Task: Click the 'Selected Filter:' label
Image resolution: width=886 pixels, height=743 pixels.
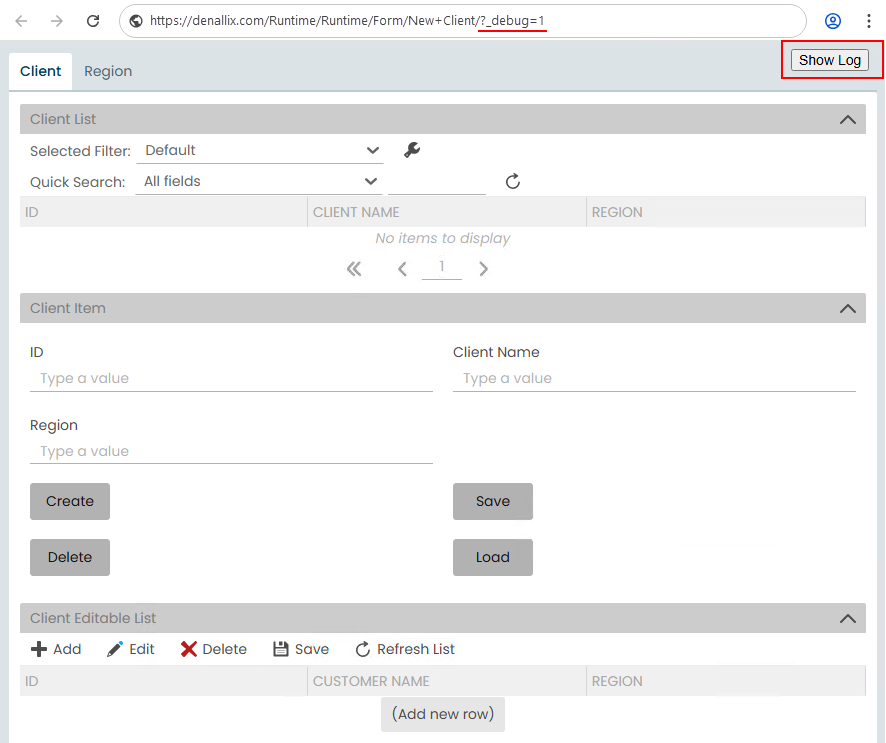Action: pos(80,151)
